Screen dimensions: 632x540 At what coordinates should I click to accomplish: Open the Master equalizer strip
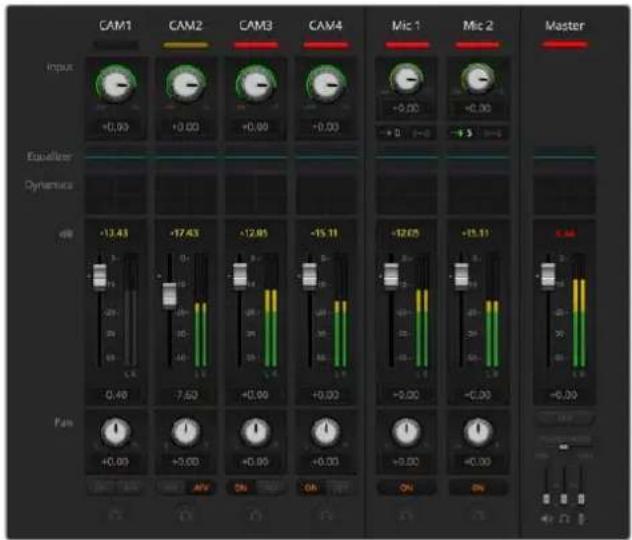pos(564,157)
